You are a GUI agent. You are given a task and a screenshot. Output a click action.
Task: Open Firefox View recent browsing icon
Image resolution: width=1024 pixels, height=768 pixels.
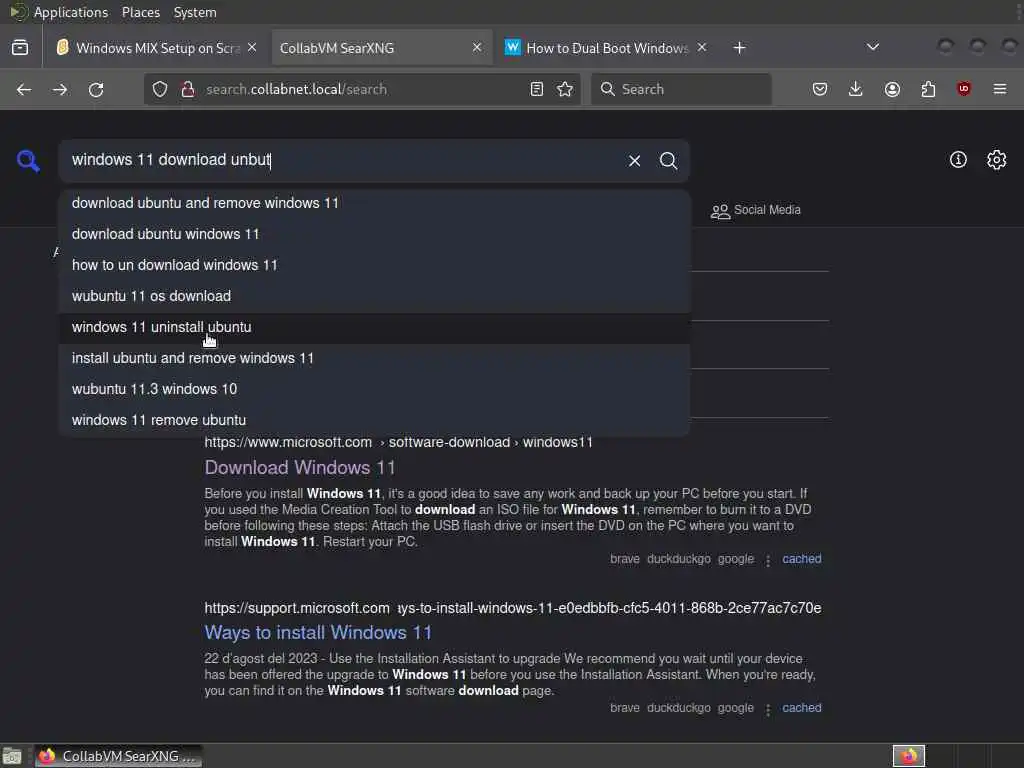pos(20,48)
